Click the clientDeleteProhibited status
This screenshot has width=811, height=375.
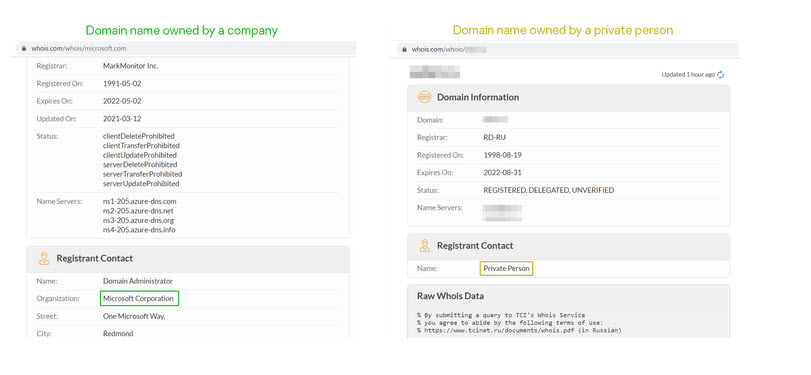click(x=139, y=136)
